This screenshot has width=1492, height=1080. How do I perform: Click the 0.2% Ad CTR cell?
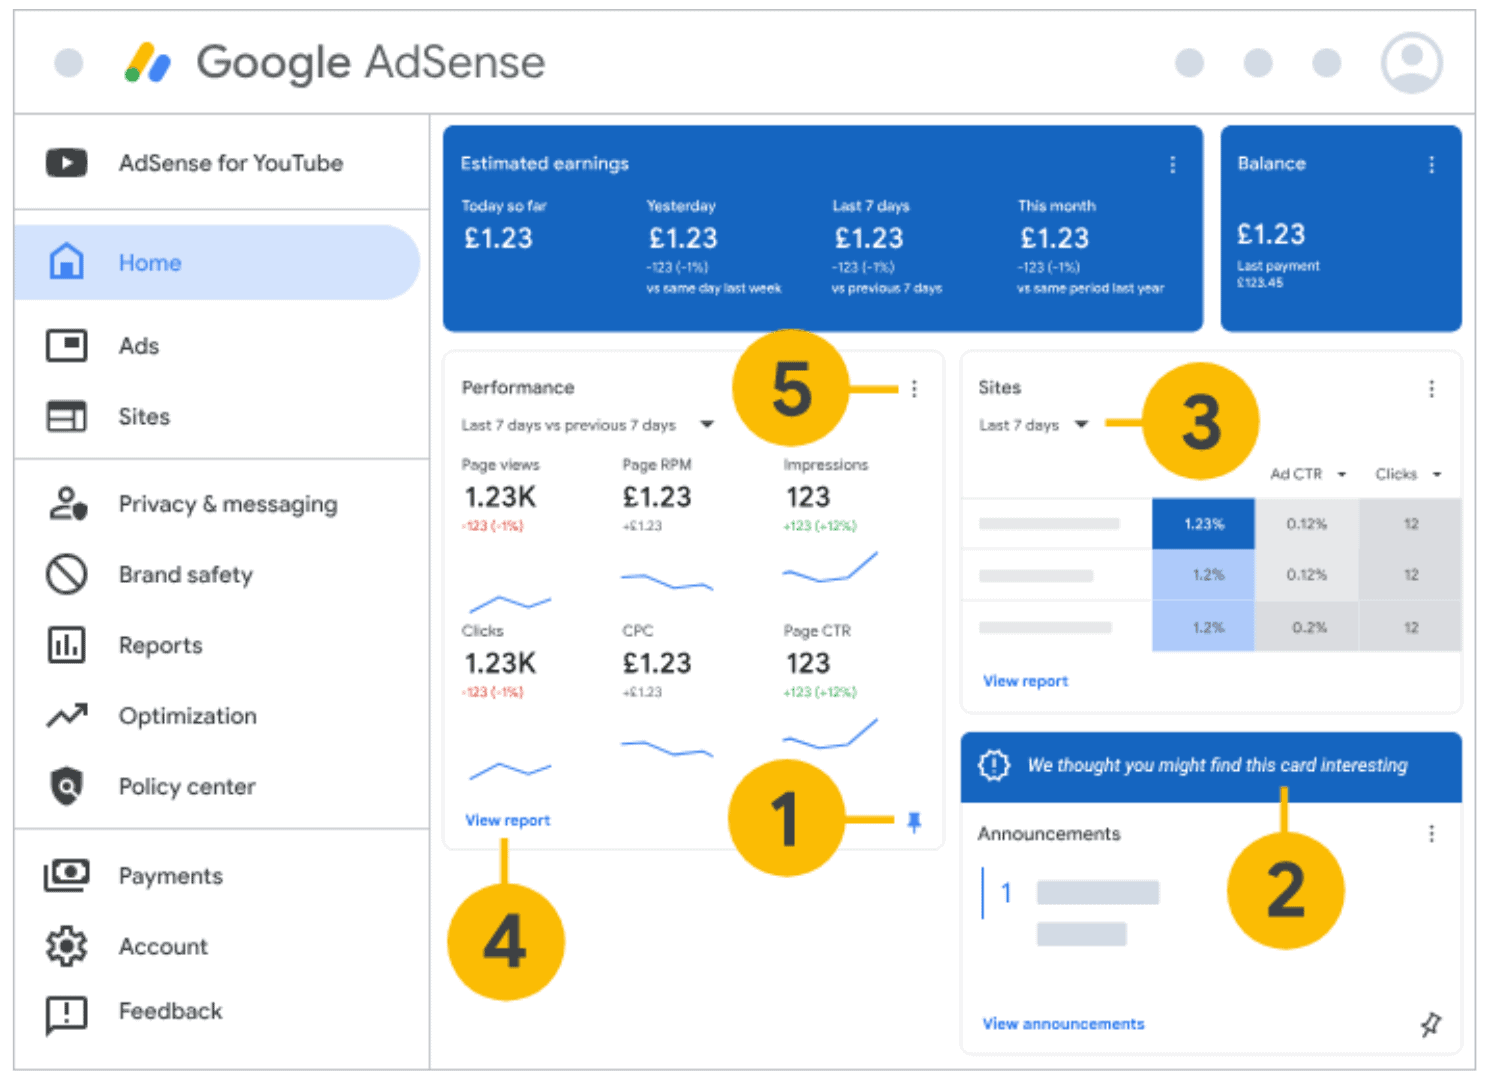click(x=1307, y=627)
